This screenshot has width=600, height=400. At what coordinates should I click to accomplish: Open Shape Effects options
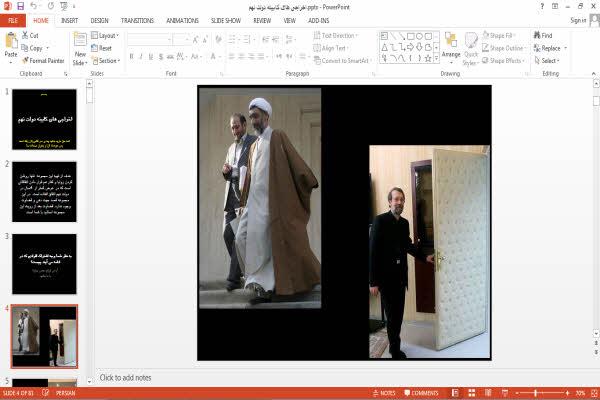point(502,60)
